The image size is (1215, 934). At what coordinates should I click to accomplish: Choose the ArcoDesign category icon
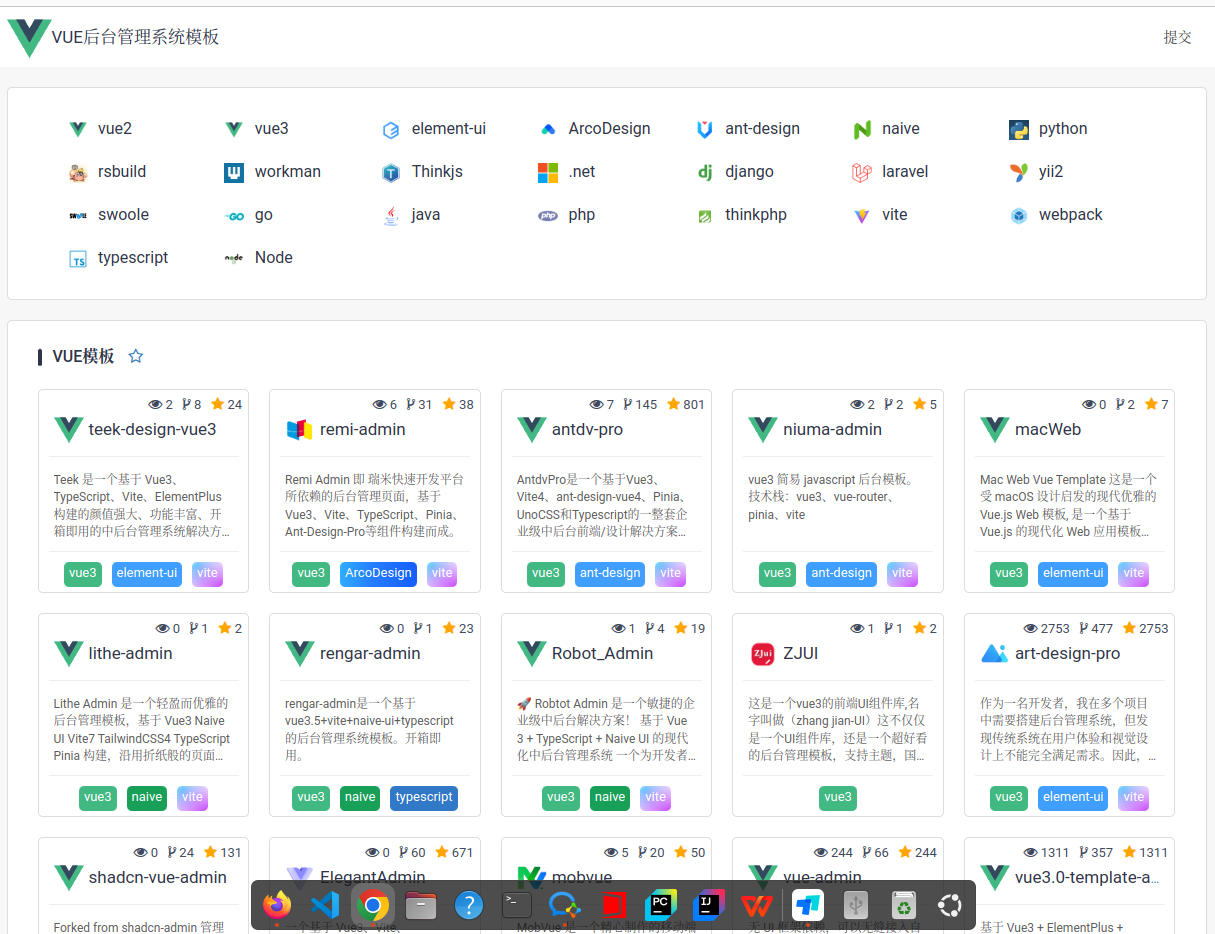(548, 129)
